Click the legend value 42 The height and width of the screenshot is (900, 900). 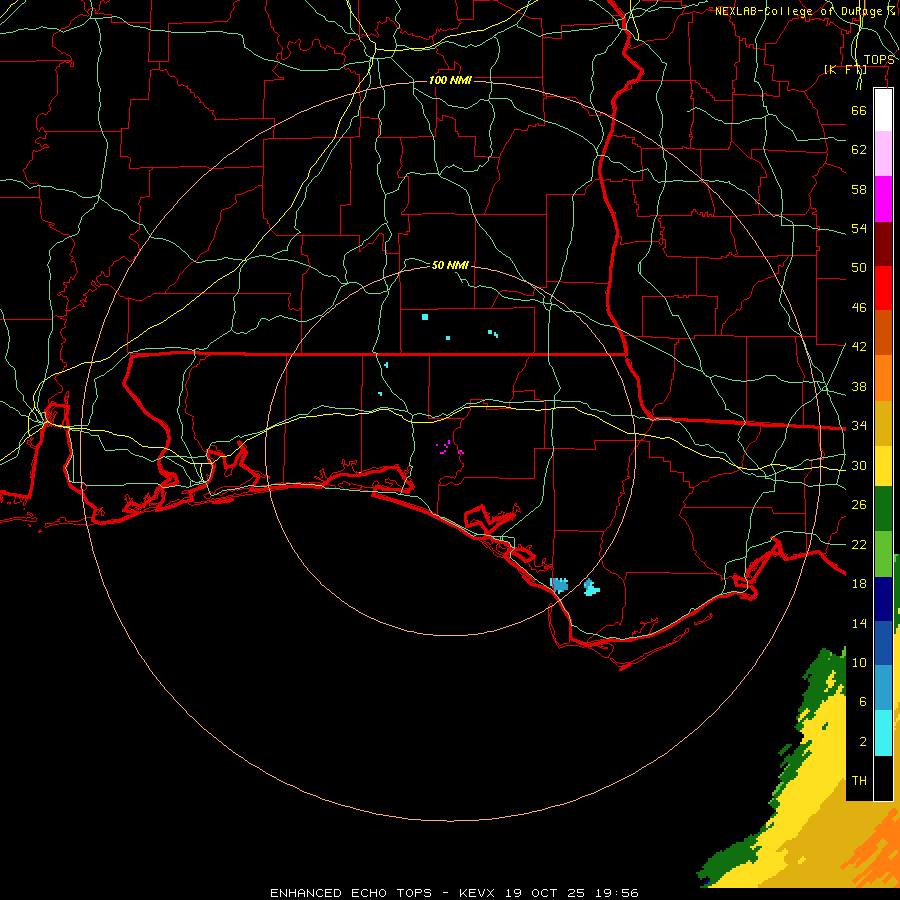tap(859, 347)
